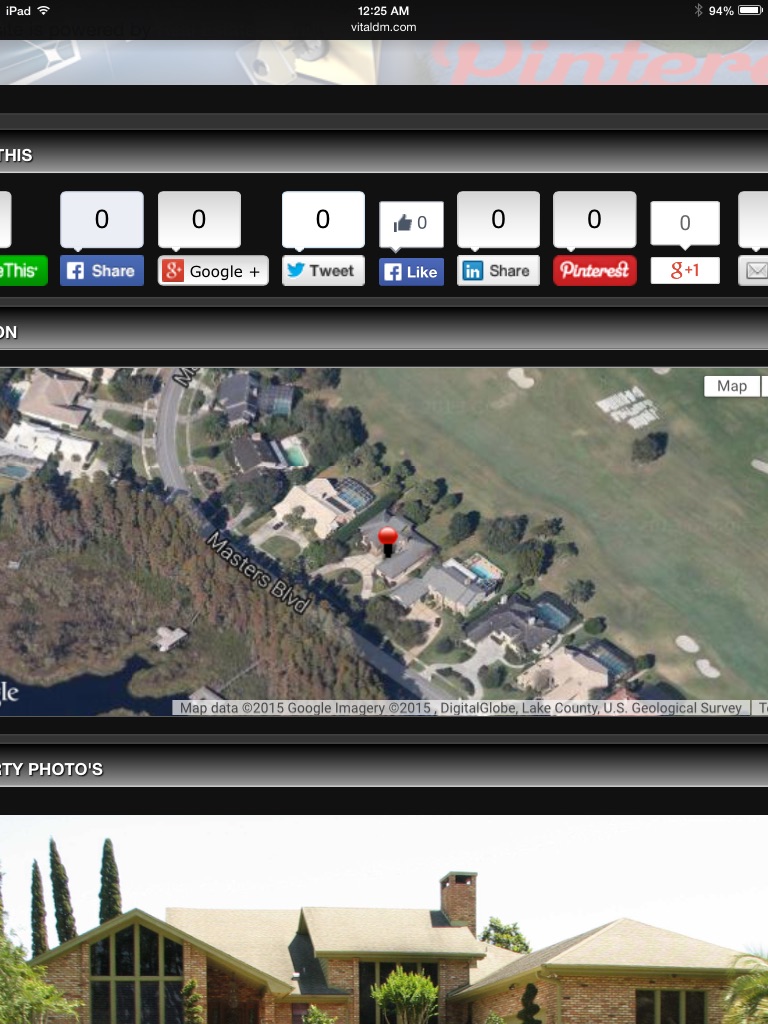This screenshot has height=1024, width=768.
Task: Share the page via LinkedIn Share button
Action: (x=498, y=270)
